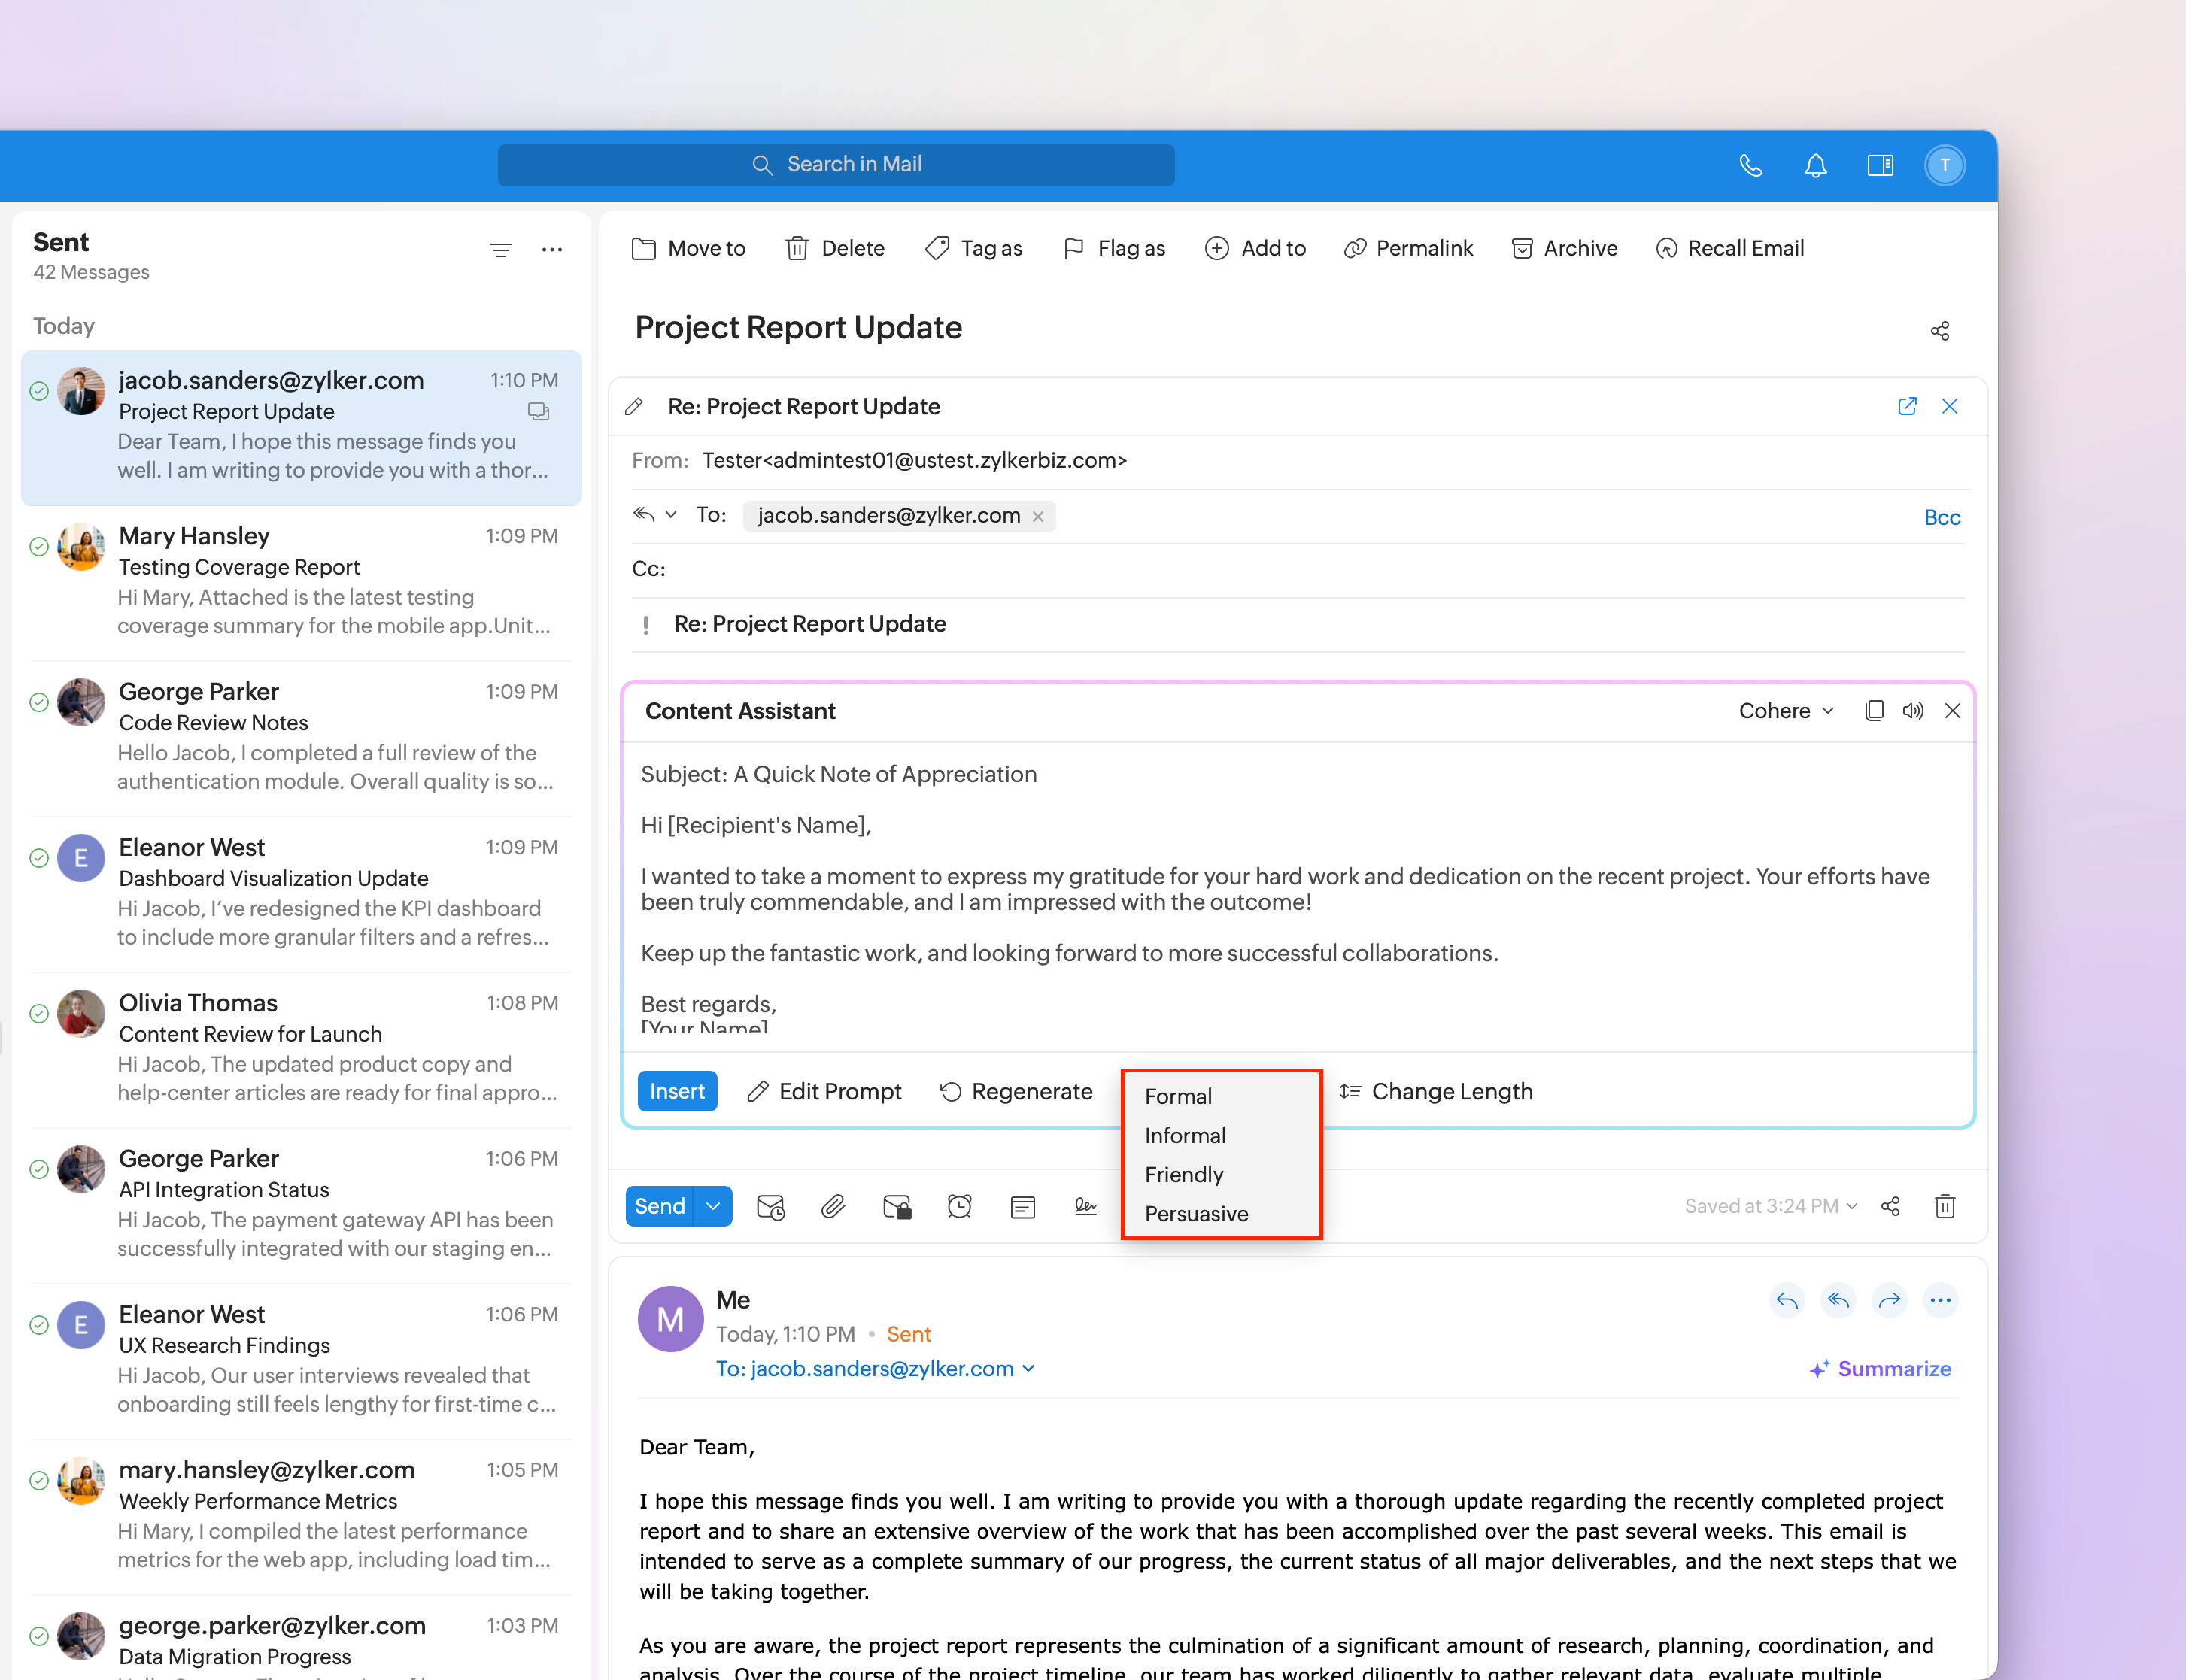Select Friendly tone from the menu
Image resolution: width=2186 pixels, height=1680 pixels.
1184,1174
